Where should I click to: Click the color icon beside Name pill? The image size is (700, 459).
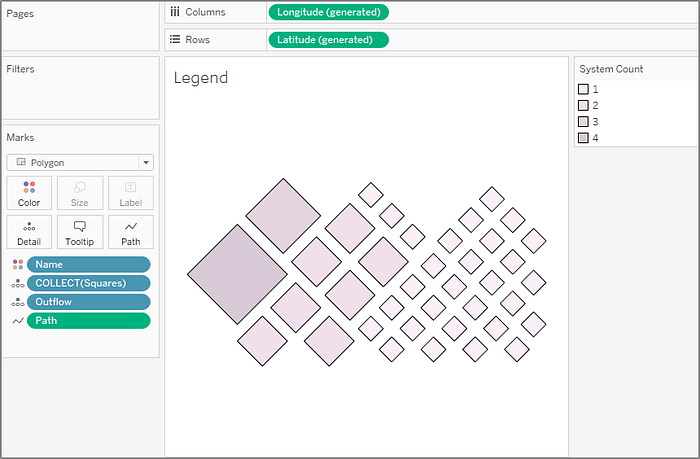click(18, 264)
